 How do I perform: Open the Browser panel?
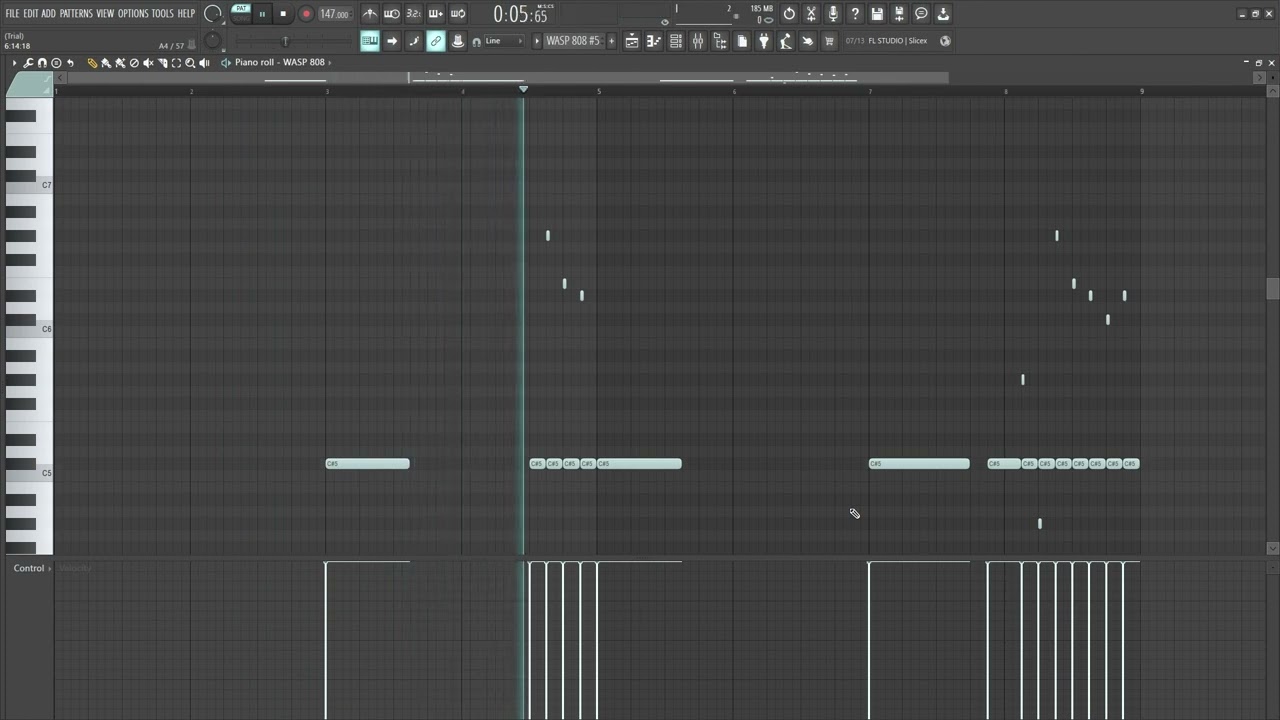point(720,41)
